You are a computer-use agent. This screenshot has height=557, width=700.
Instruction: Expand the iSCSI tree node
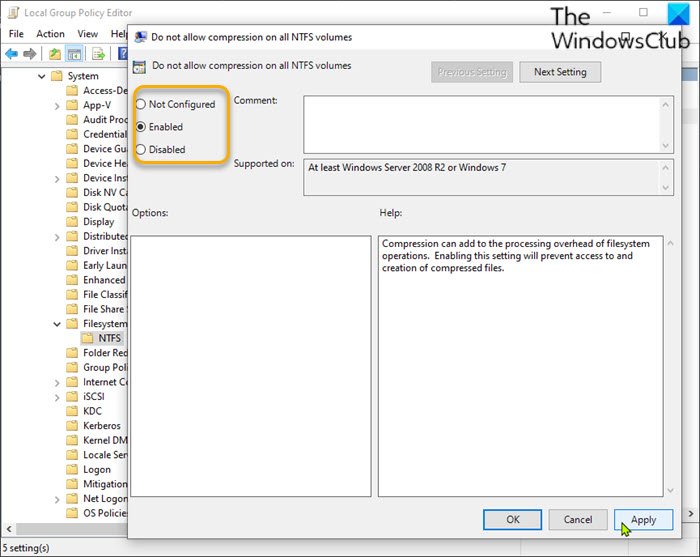(x=57, y=397)
